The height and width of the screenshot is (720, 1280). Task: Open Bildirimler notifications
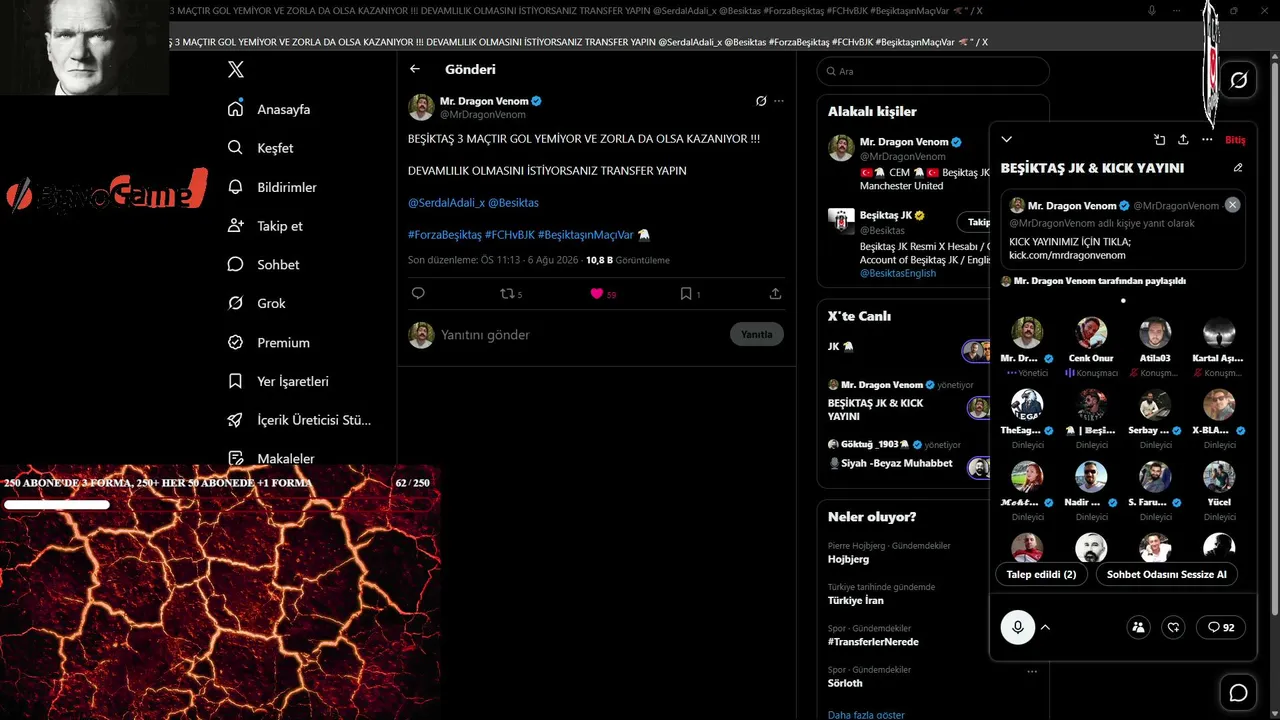point(272,187)
